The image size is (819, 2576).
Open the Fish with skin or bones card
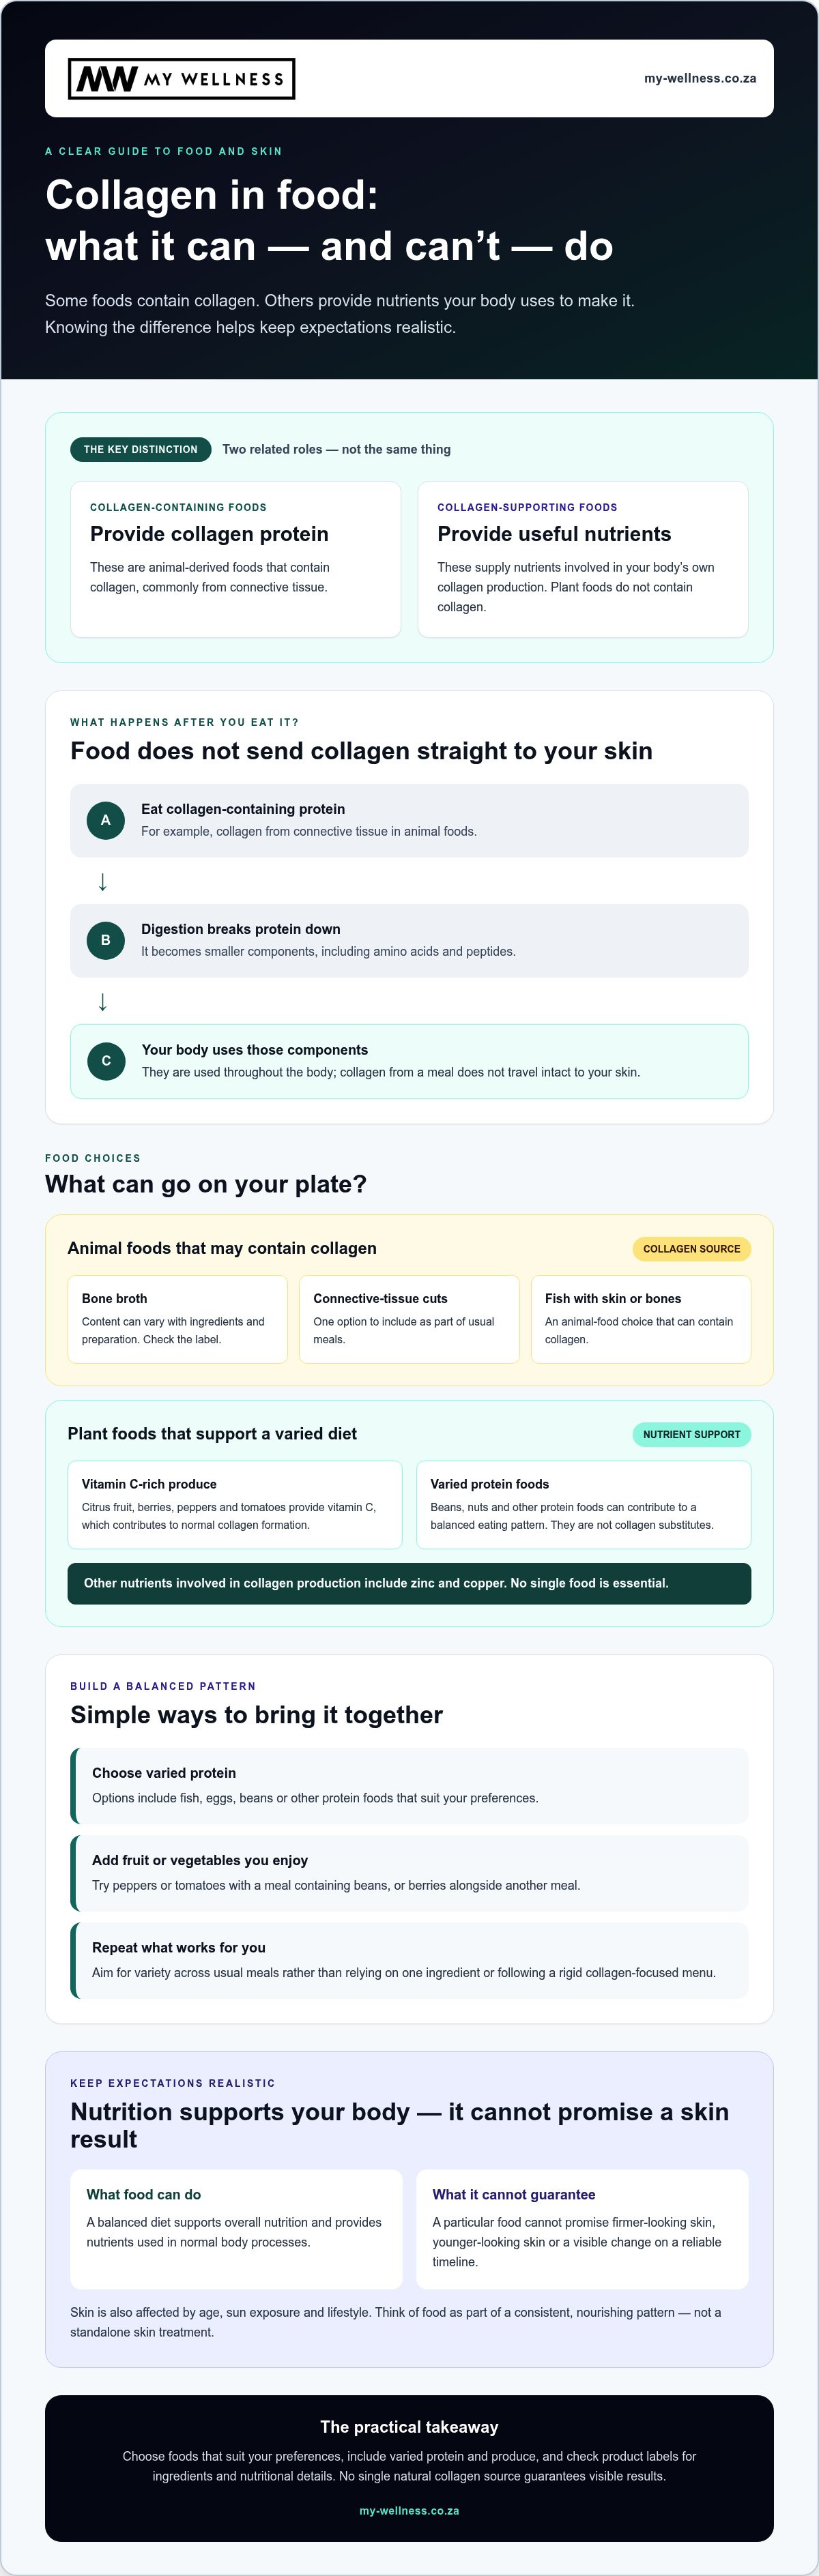point(641,1319)
